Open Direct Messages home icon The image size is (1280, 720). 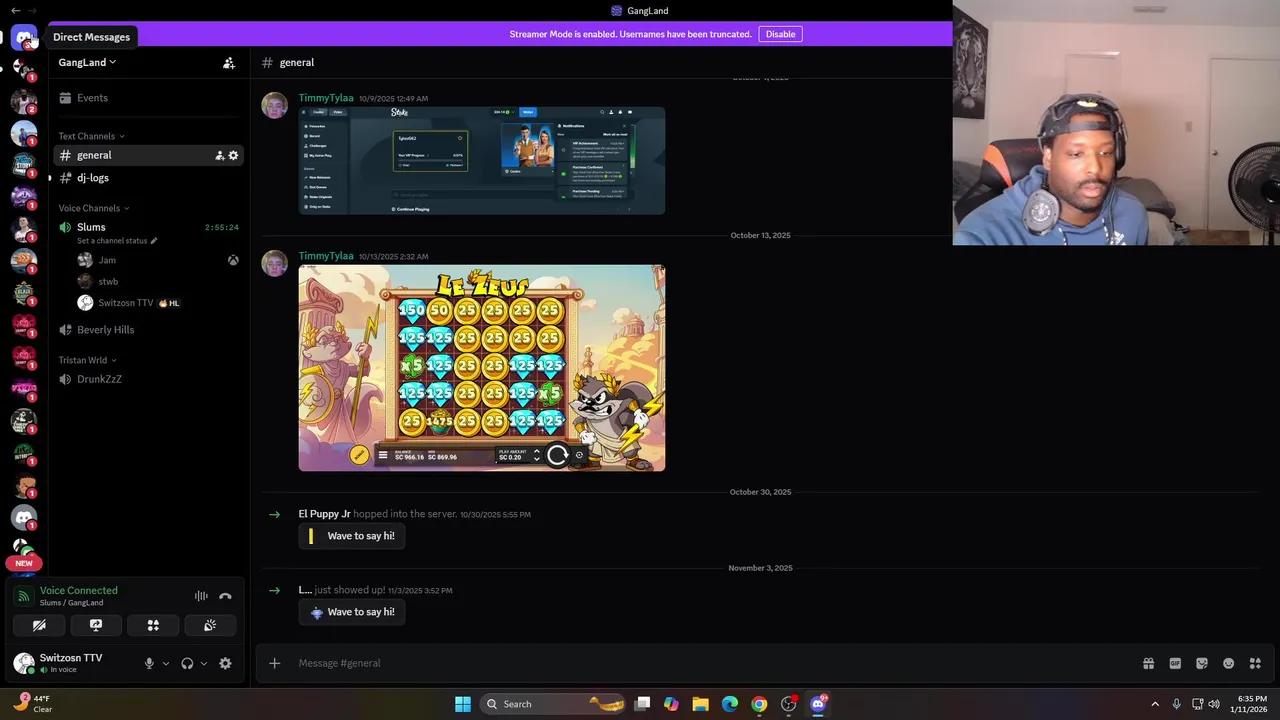24,37
